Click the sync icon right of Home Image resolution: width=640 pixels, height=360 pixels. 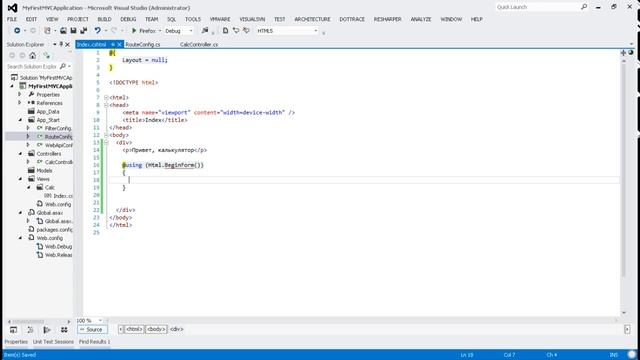[47, 56]
